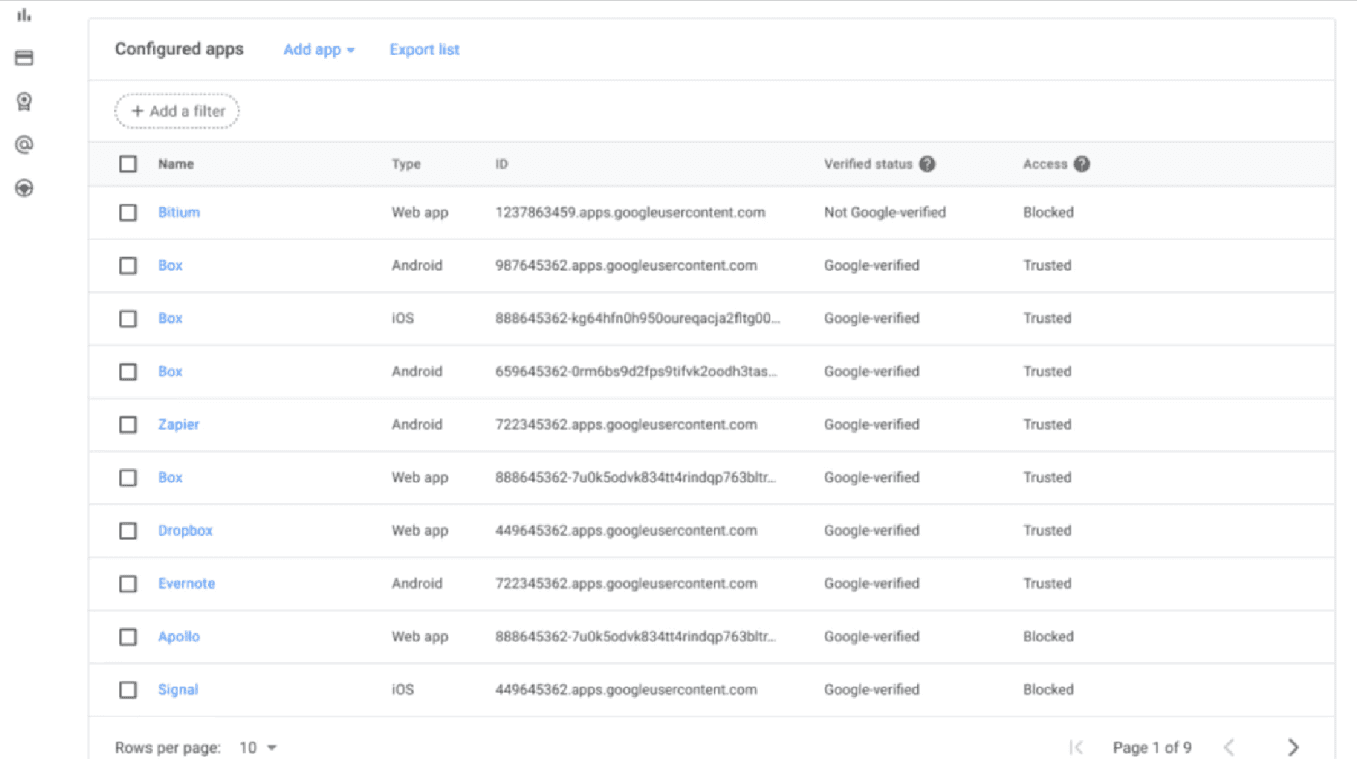Click Signal's Blocked access cell
Image resolution: width=1357 pixels, height=759 pixels.
[x=1048, y=689]
